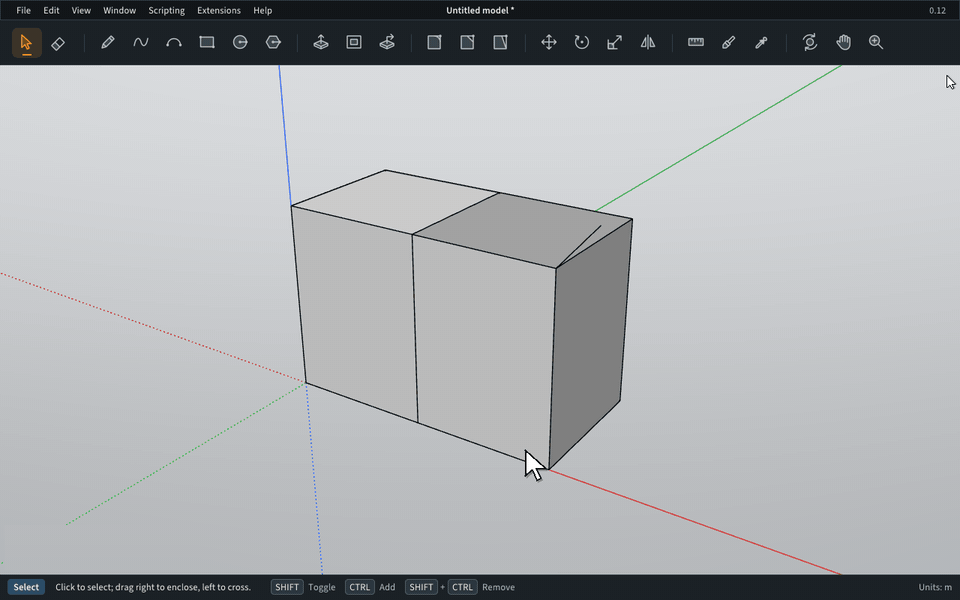
Task: Click the CTRL key hint before Add
Action: [x=359, y=587]
